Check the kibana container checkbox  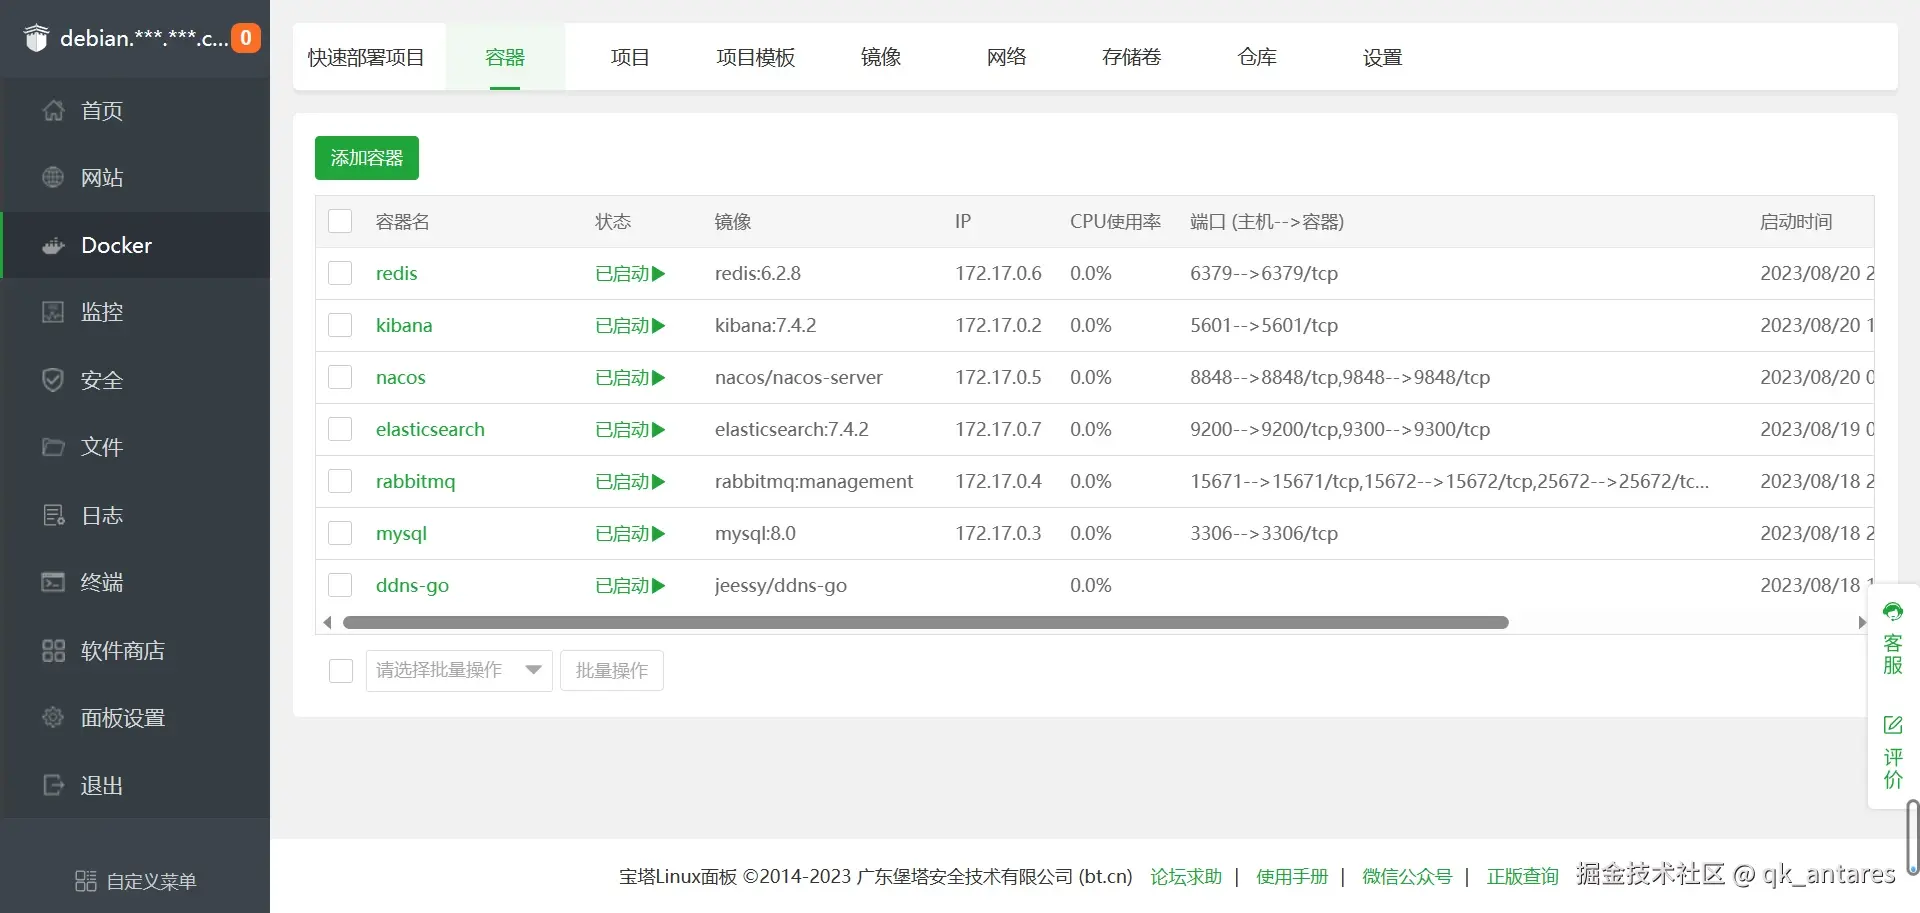(340, 325)
